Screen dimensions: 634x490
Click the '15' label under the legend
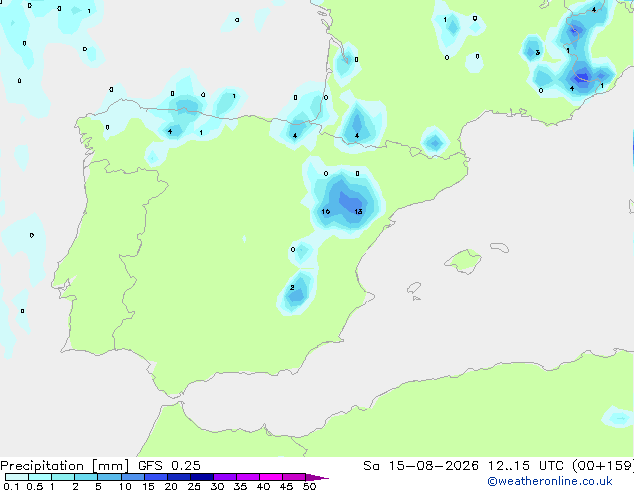(x=148, y=486)
